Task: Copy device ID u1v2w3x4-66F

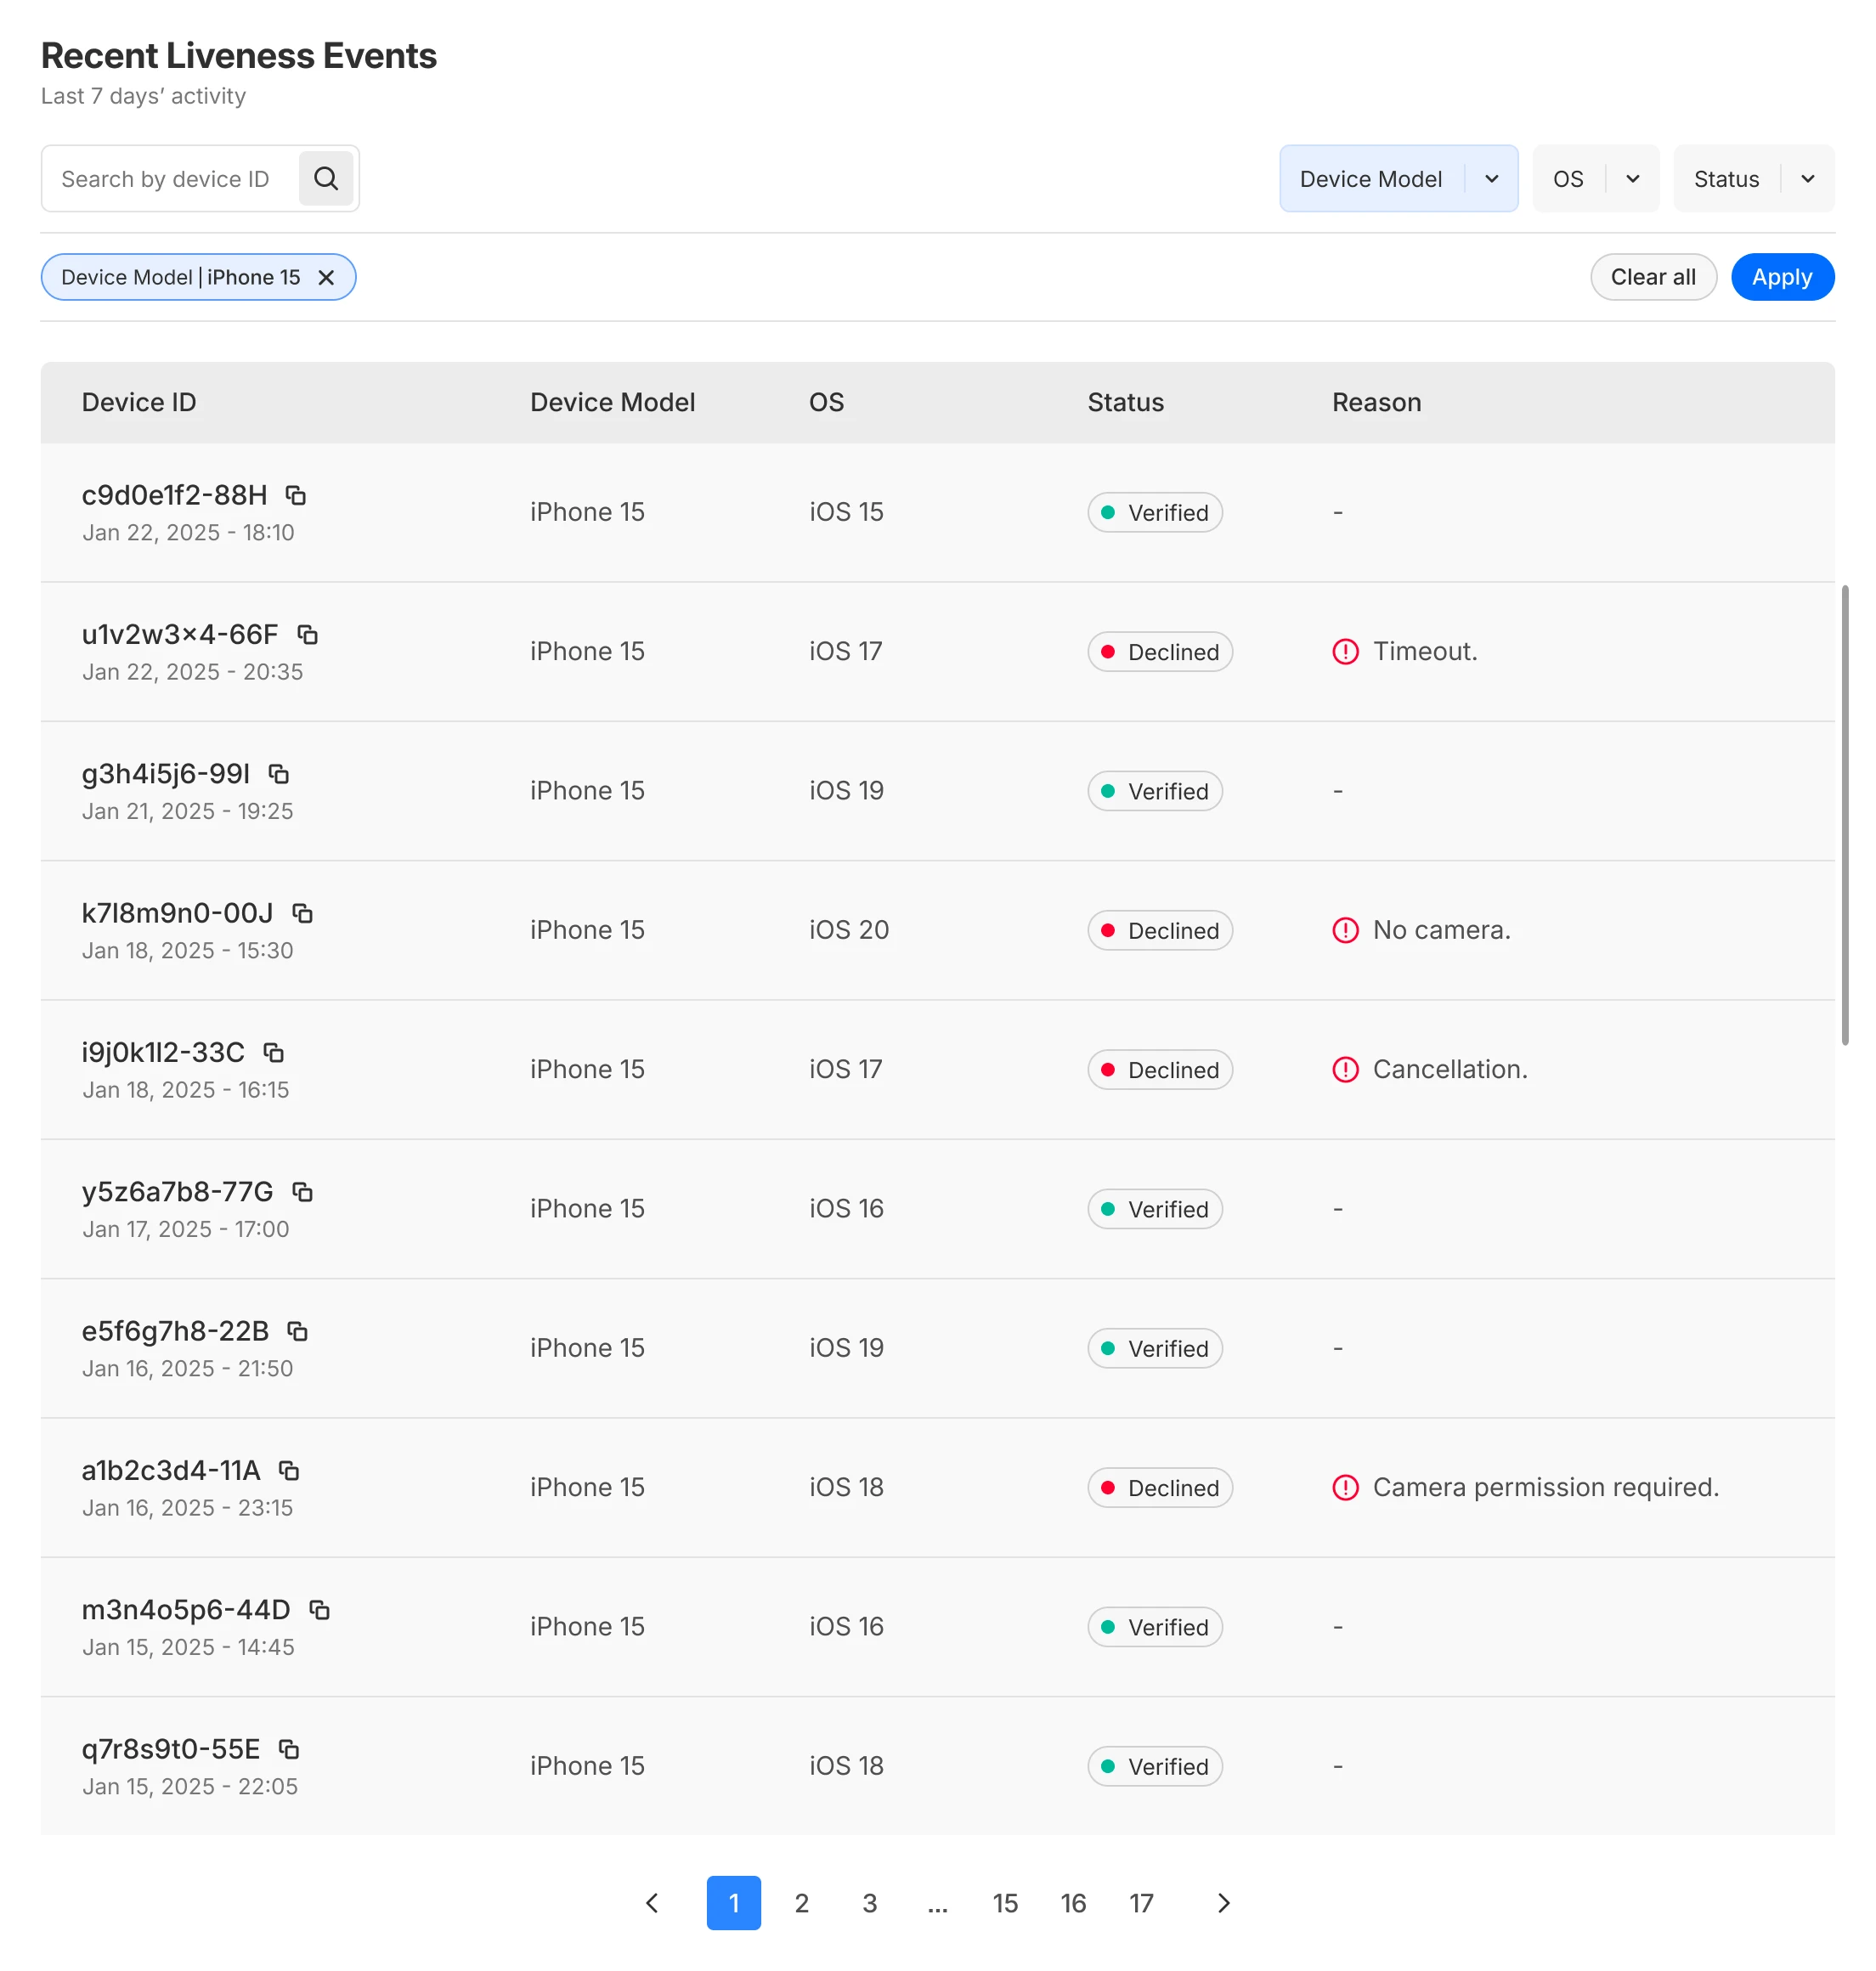Action: pyautogui.click(x=307, y=634)
